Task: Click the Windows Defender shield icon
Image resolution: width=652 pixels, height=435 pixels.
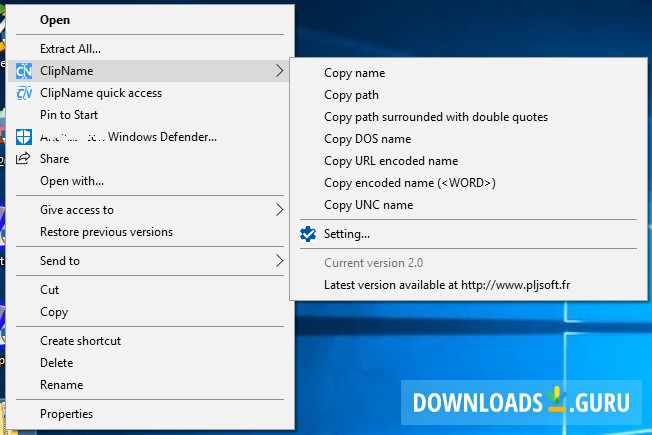Action: tap(24, 137)
